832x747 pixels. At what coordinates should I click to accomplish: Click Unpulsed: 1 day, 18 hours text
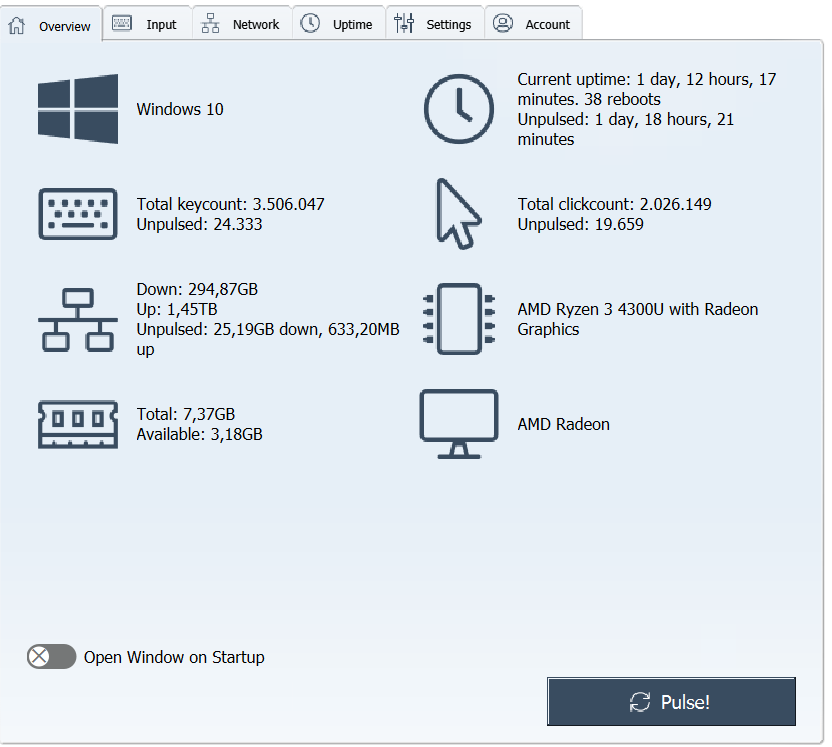tap(626, 129)
